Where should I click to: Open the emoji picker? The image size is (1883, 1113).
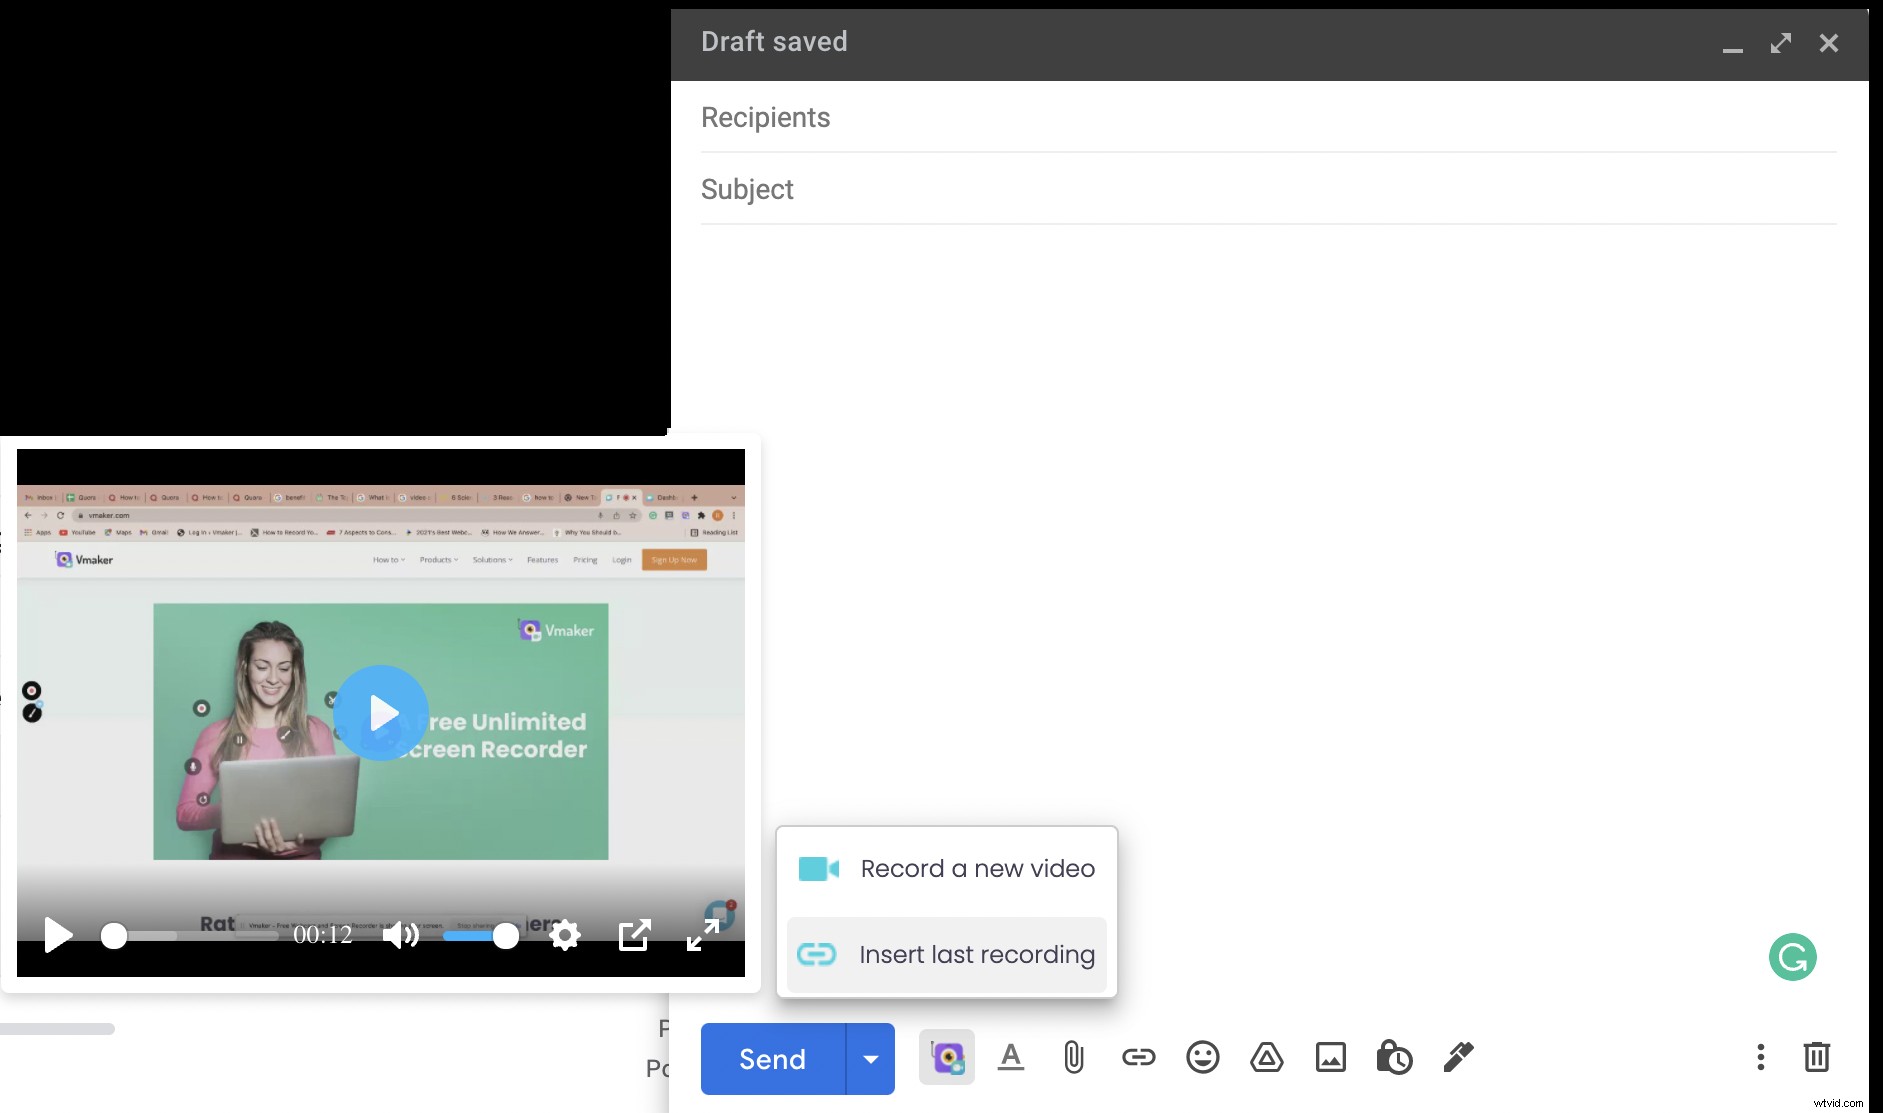1202,1057
